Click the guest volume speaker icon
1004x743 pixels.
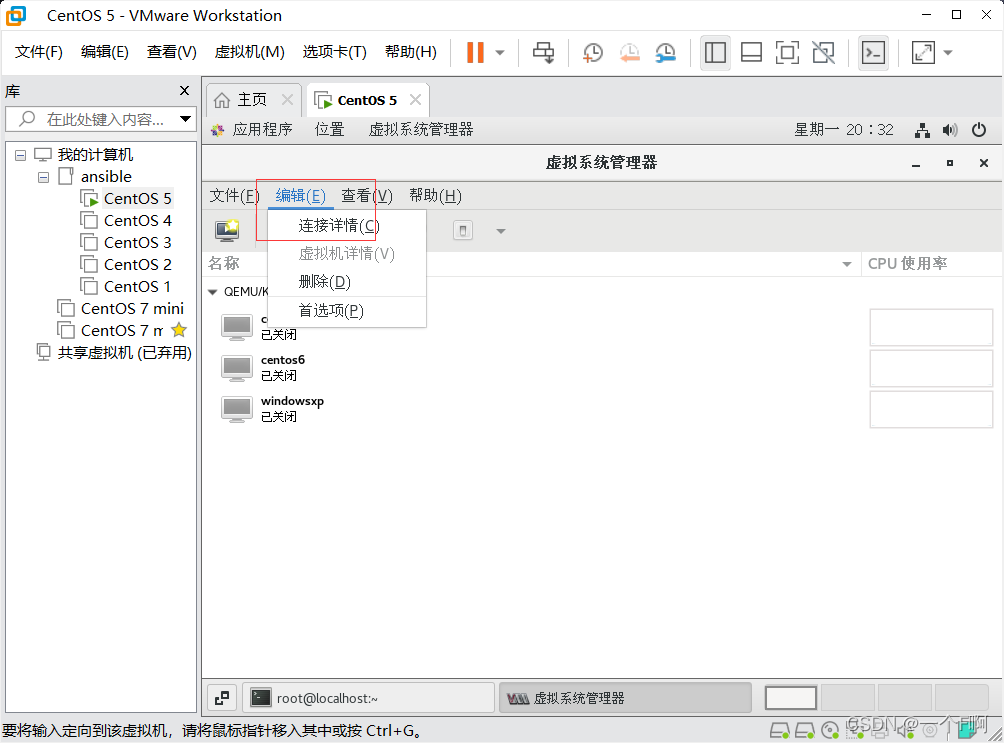950,131
